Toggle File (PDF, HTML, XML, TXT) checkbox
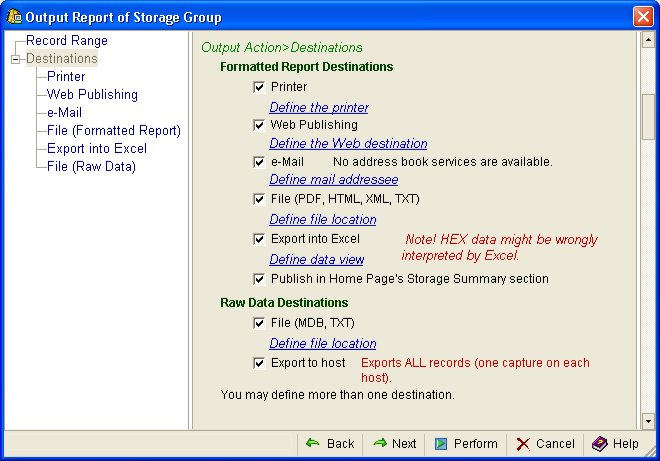 click(259, 199)
